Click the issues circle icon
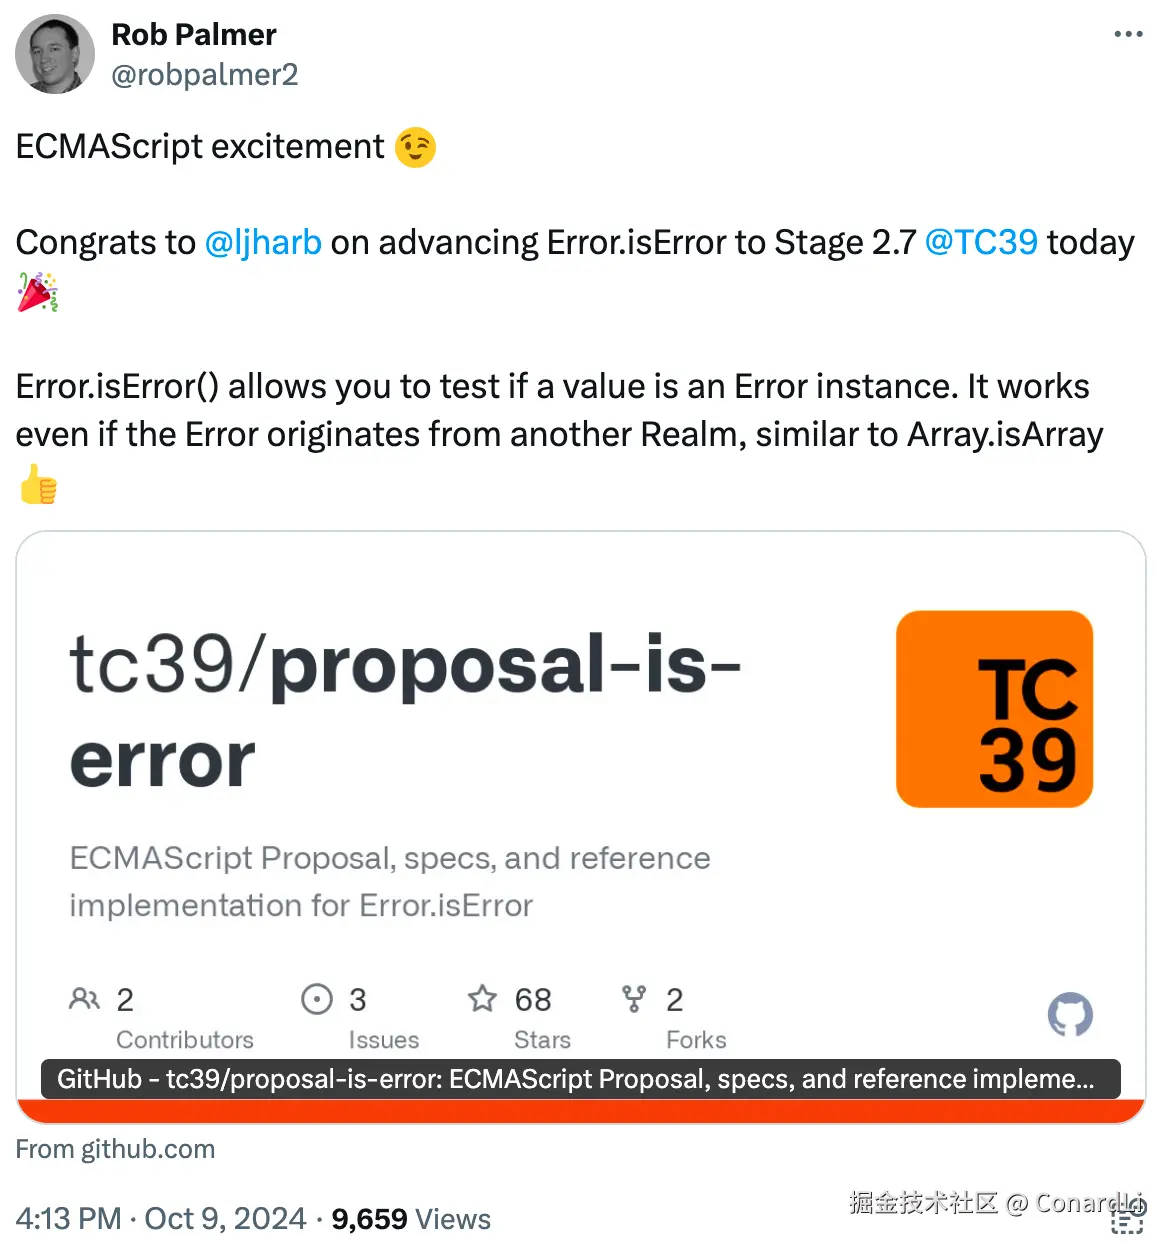The height and width of the screenshot is (1248, 1174). click(x=317, y=999)
